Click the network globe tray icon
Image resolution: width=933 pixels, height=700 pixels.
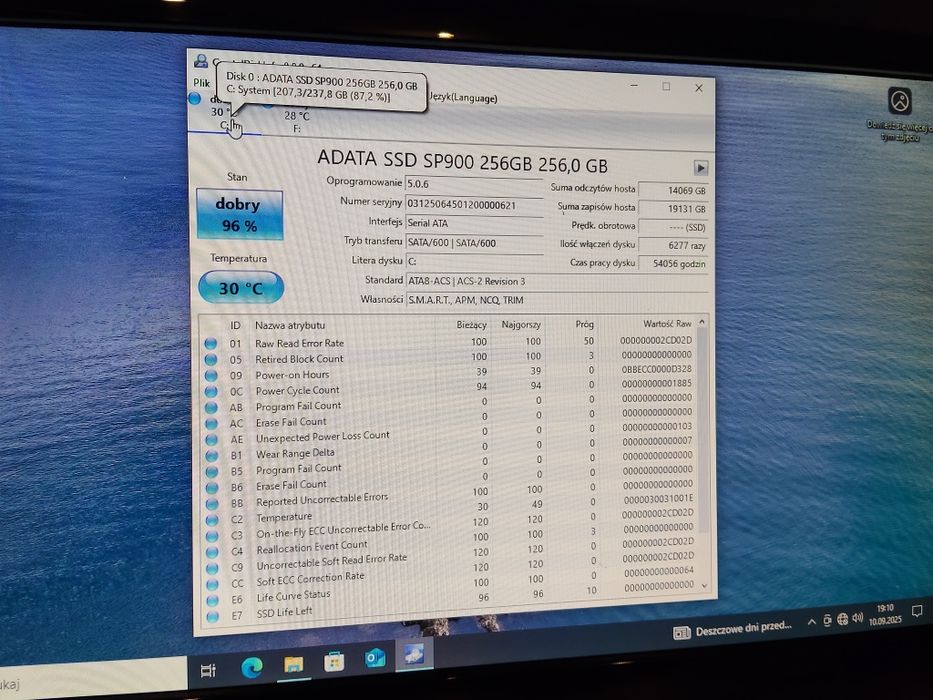[843, 619]
